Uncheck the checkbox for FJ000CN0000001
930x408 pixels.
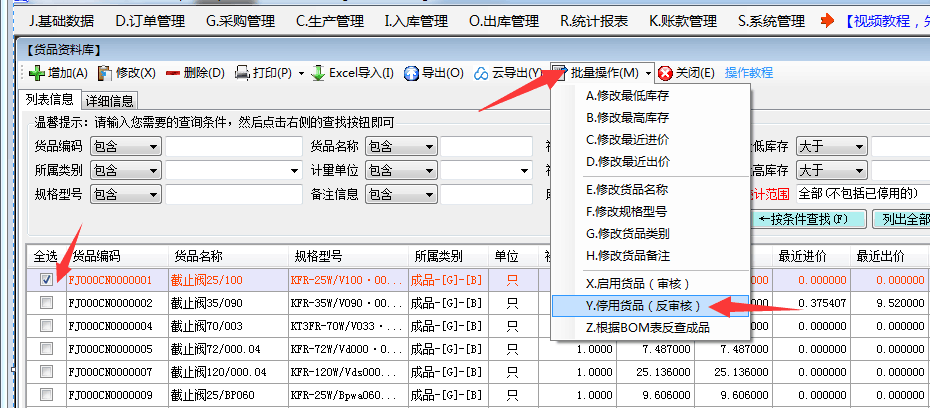(x=46, y=280)
